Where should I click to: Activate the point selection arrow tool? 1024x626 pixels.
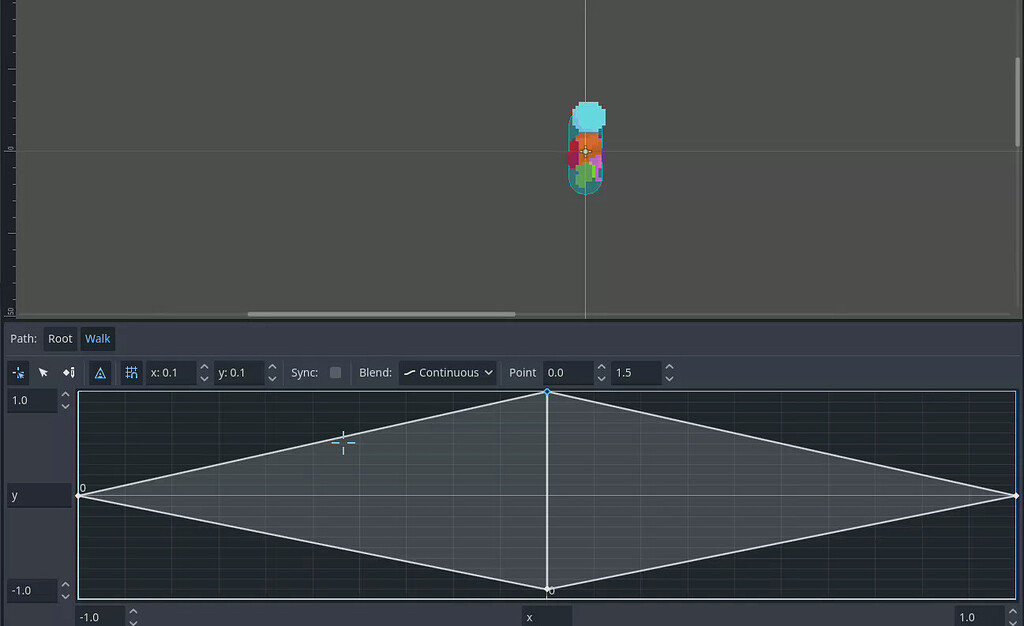click(43, 372)
